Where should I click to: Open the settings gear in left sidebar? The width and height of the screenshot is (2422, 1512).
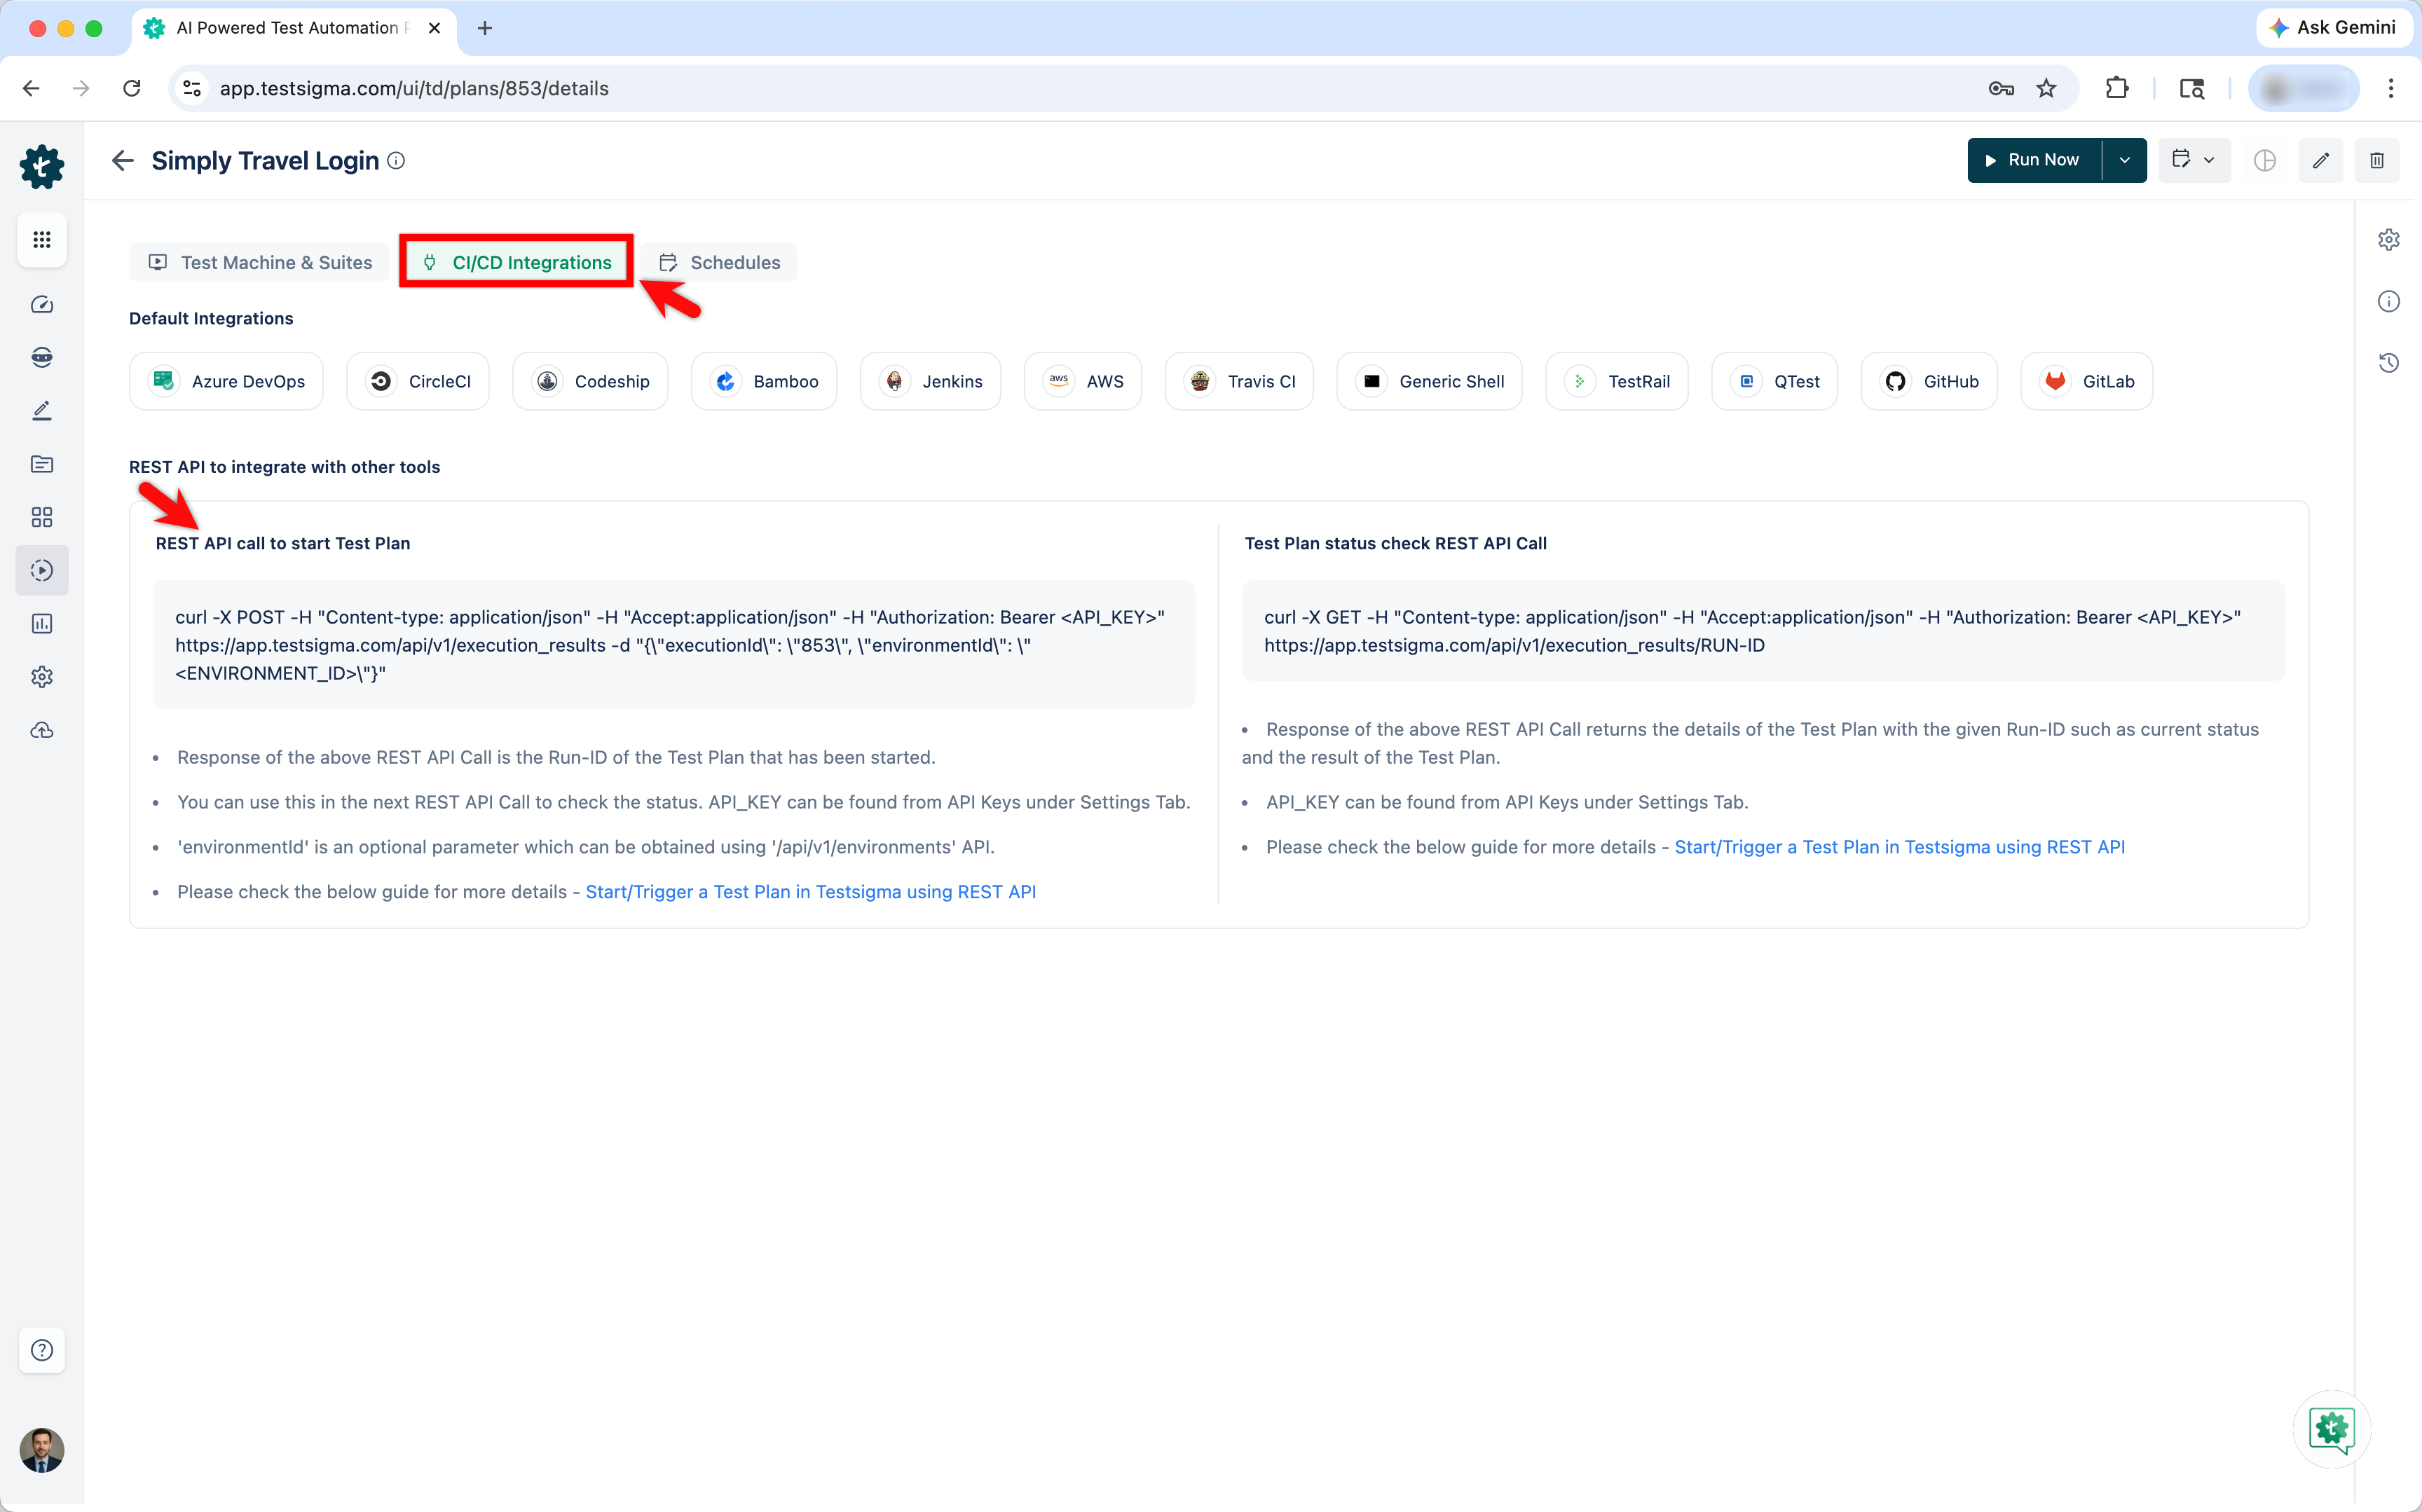click(42, 677)
